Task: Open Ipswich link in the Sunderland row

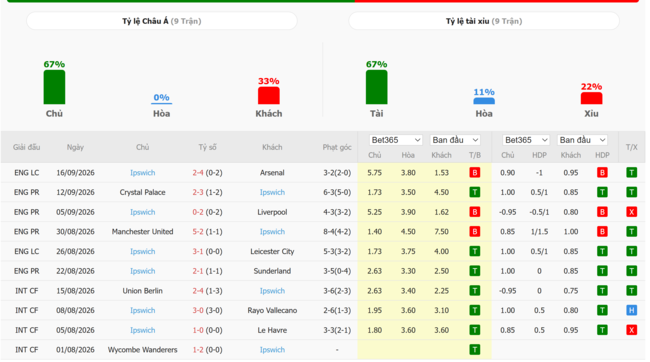Action: pyautogui.click(x=143, y=271)
